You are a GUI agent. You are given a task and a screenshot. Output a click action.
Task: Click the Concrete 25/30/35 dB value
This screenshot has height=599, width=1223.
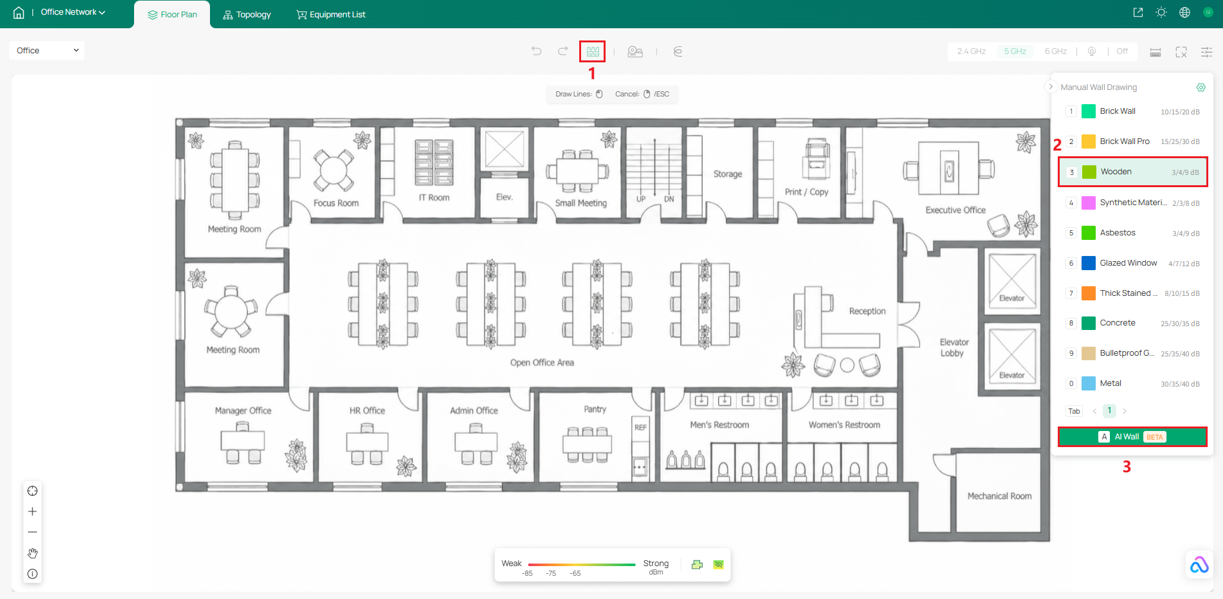[x=1180, y=324]
